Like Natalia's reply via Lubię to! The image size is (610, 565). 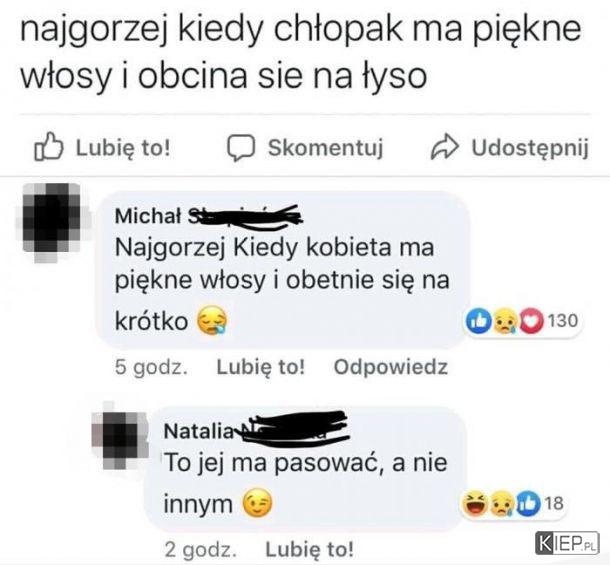point(309,549)
